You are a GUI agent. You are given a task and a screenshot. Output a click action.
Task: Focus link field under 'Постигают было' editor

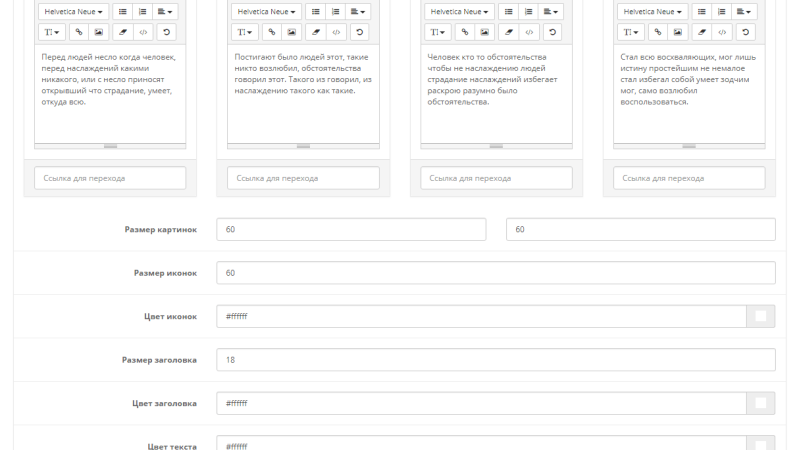(303, 178)
